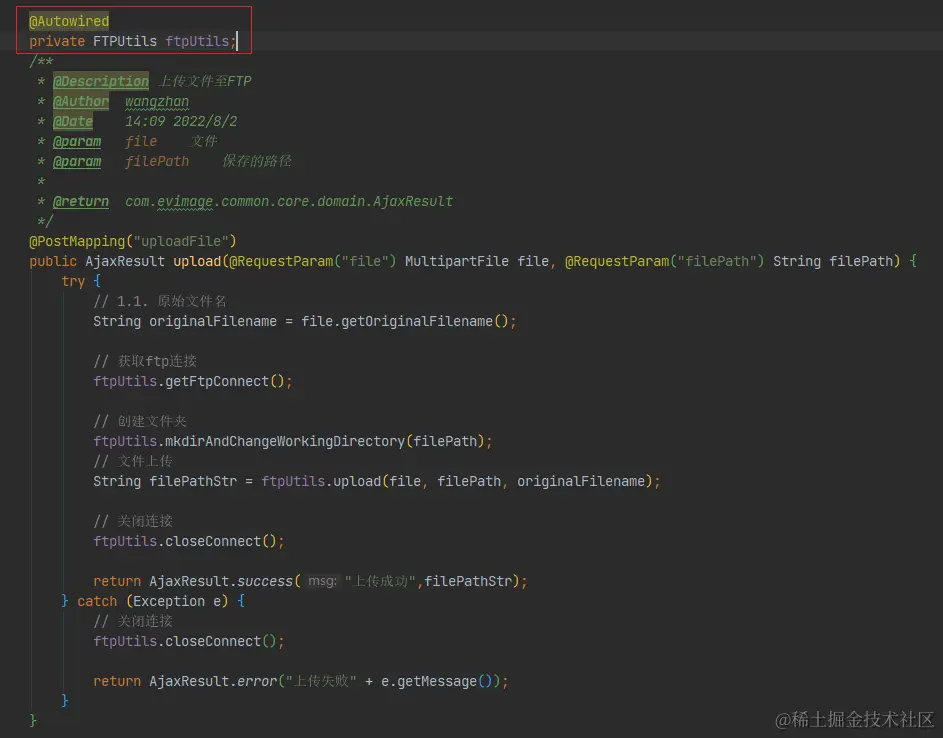
Task: Click the @param tag for filePath
Action: (x=77, y=161)
